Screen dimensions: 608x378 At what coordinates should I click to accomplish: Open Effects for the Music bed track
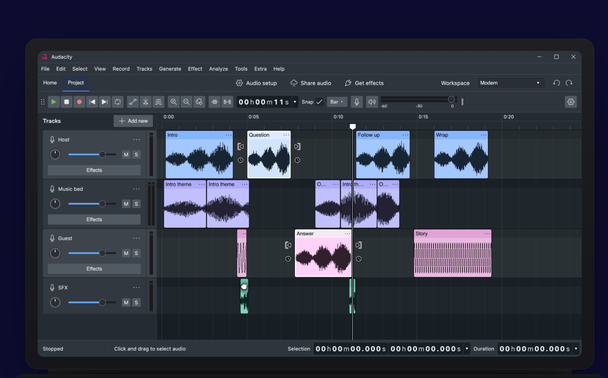[x=94, y=219]
